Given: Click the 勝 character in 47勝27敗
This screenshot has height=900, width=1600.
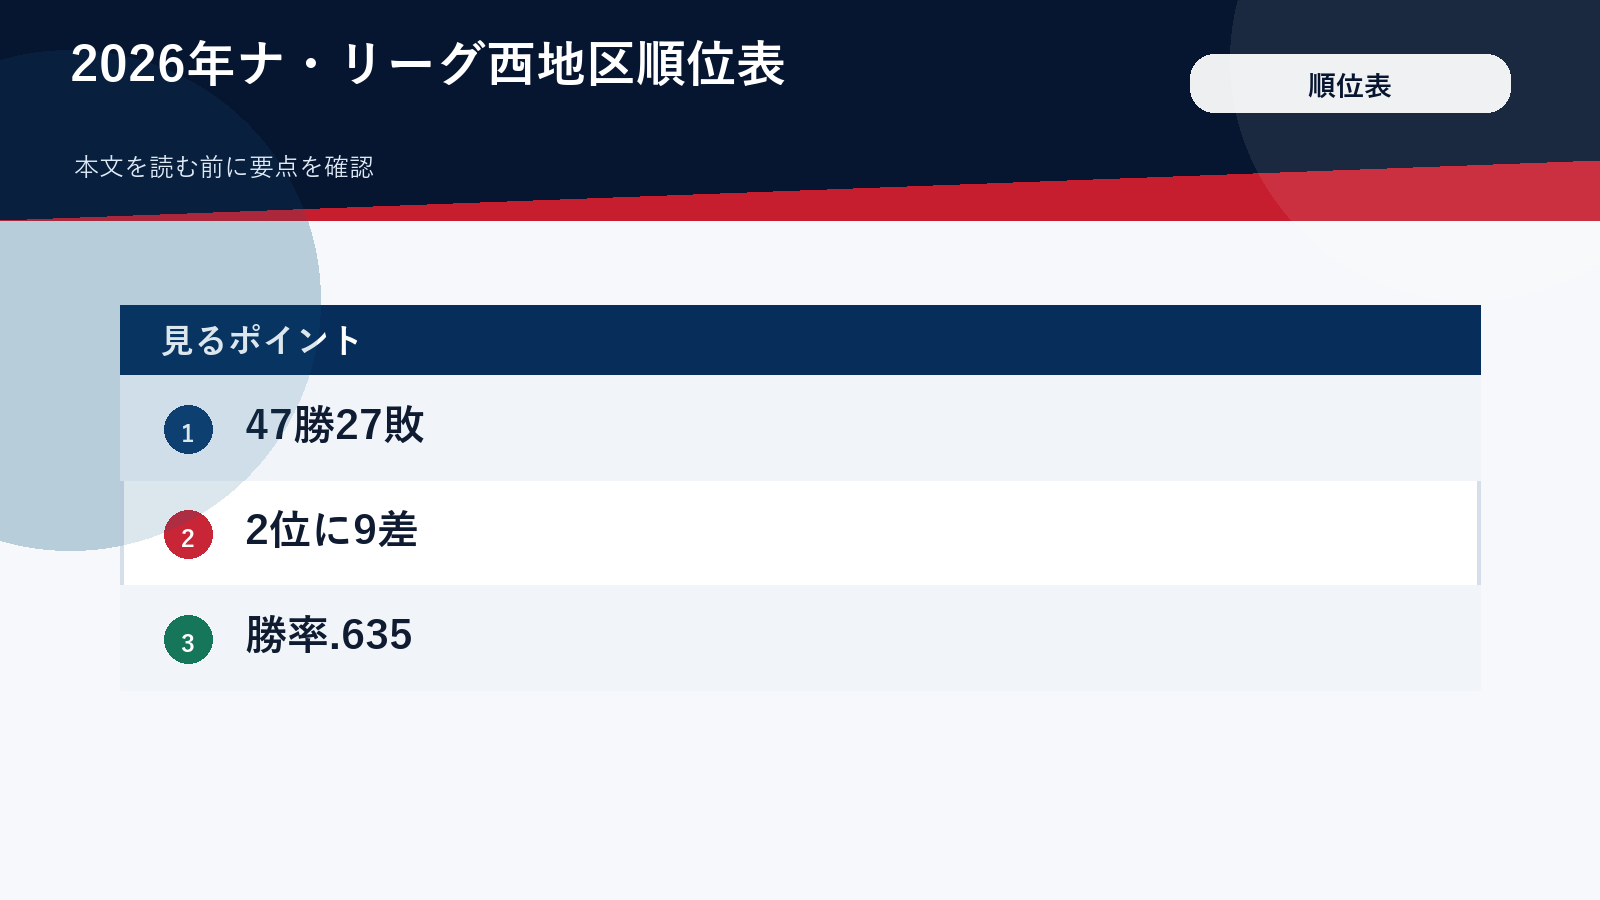Looking at the screenshot, I should click(x=314, y=425).
